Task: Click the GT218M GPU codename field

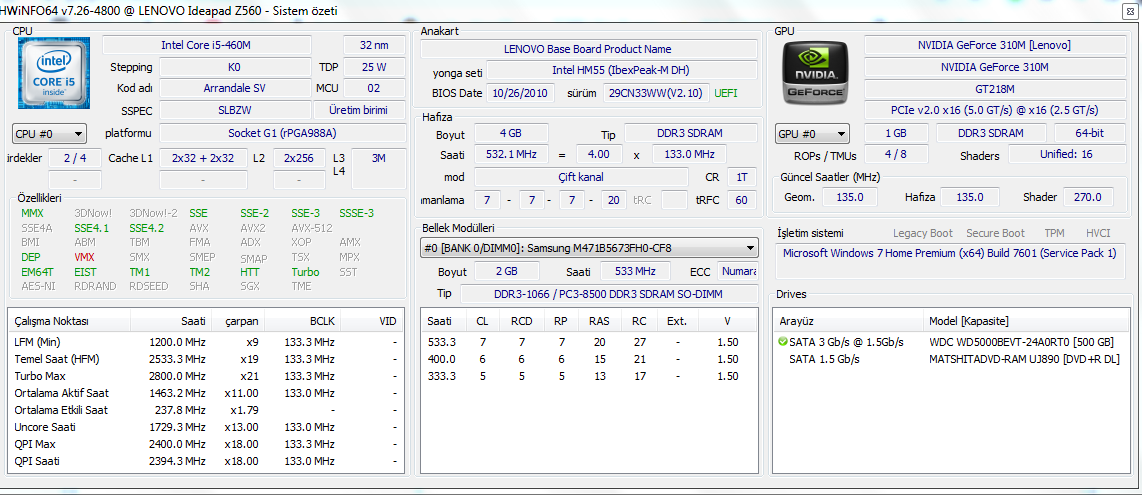Action: (x=994, y=89)
